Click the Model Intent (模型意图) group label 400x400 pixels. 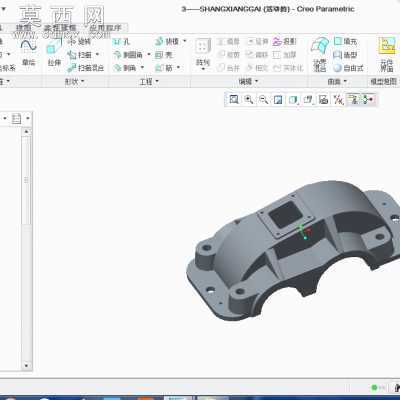pos(384,81)
